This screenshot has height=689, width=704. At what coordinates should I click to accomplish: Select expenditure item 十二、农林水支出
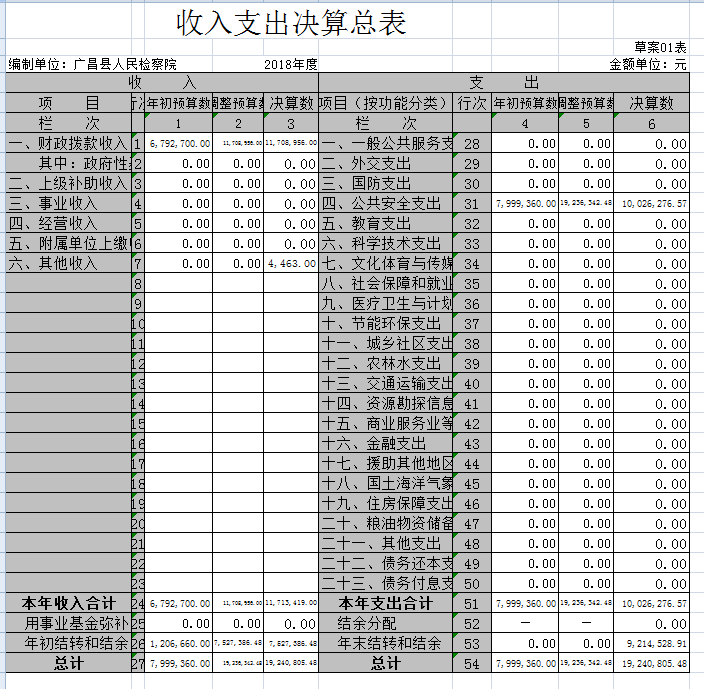click(x=386, y=363)
